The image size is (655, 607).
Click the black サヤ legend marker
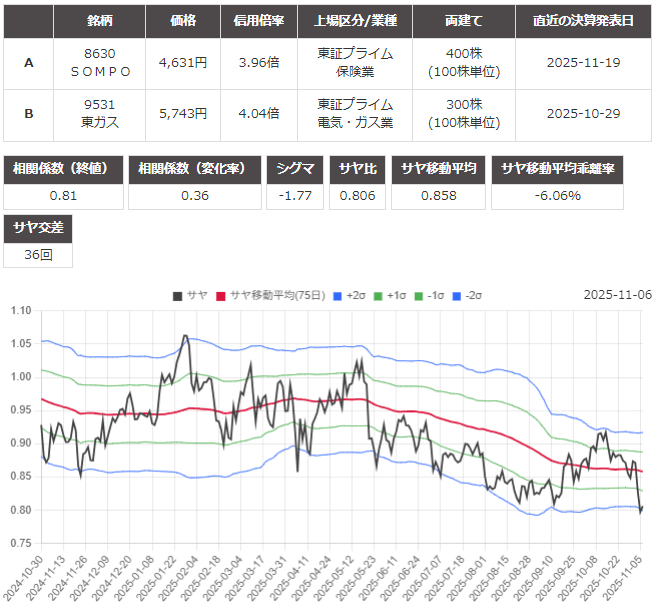pos(177,295)
